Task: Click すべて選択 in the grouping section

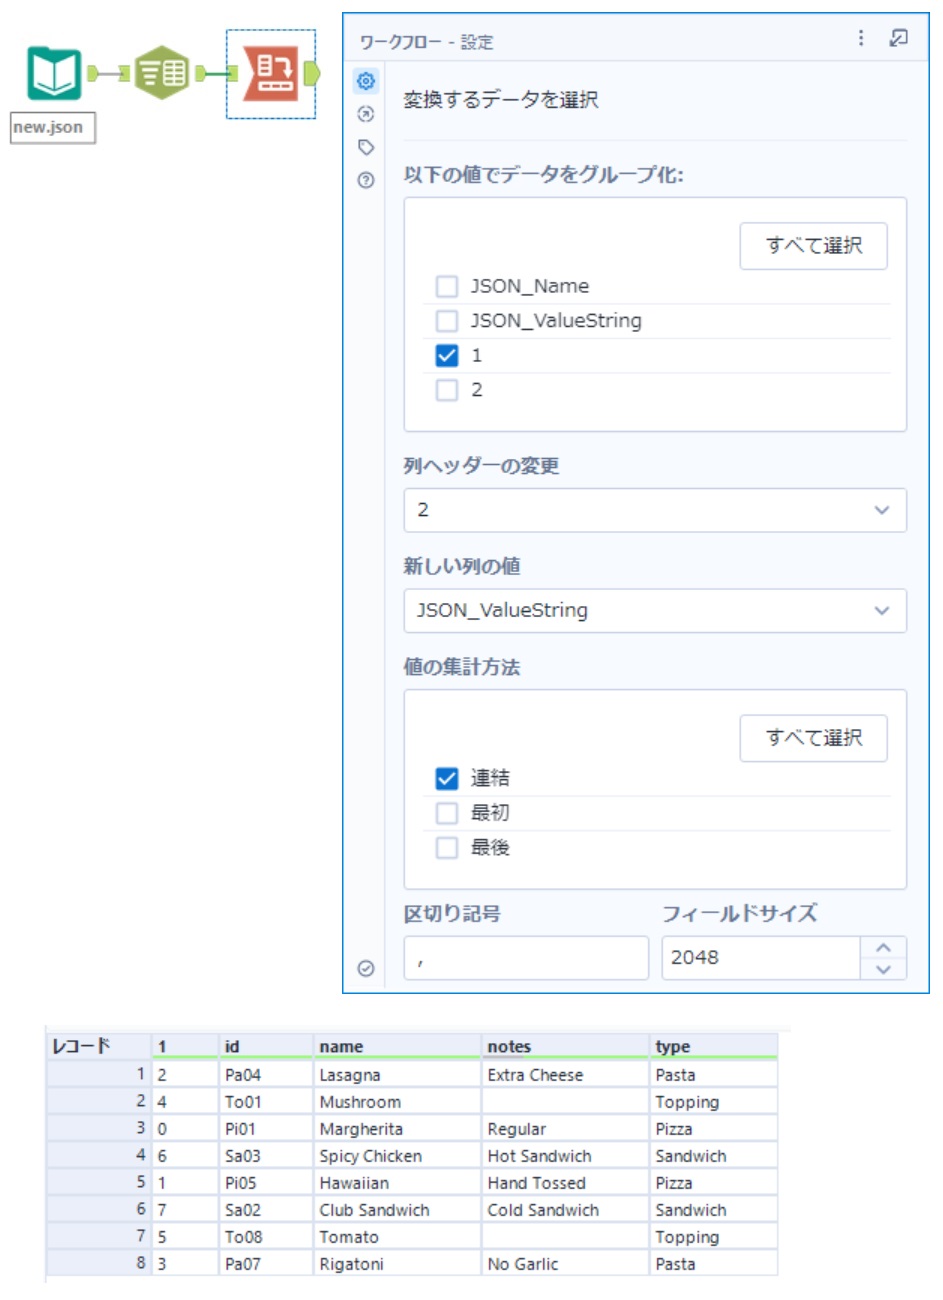Action: click(x=814, y=246)
